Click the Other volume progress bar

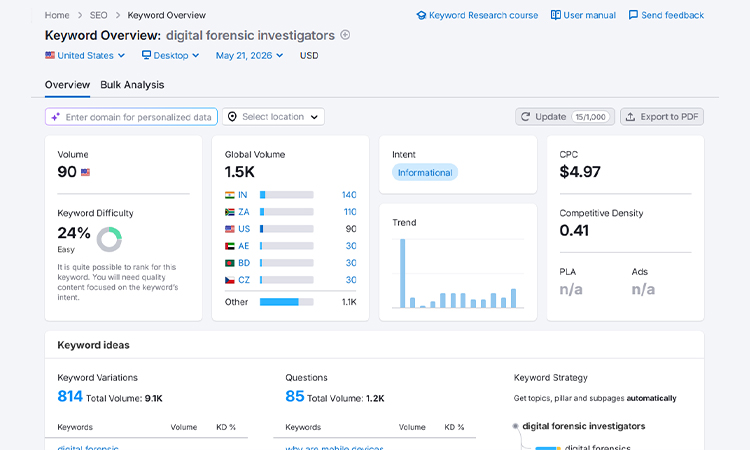click(x=287, y=302)
